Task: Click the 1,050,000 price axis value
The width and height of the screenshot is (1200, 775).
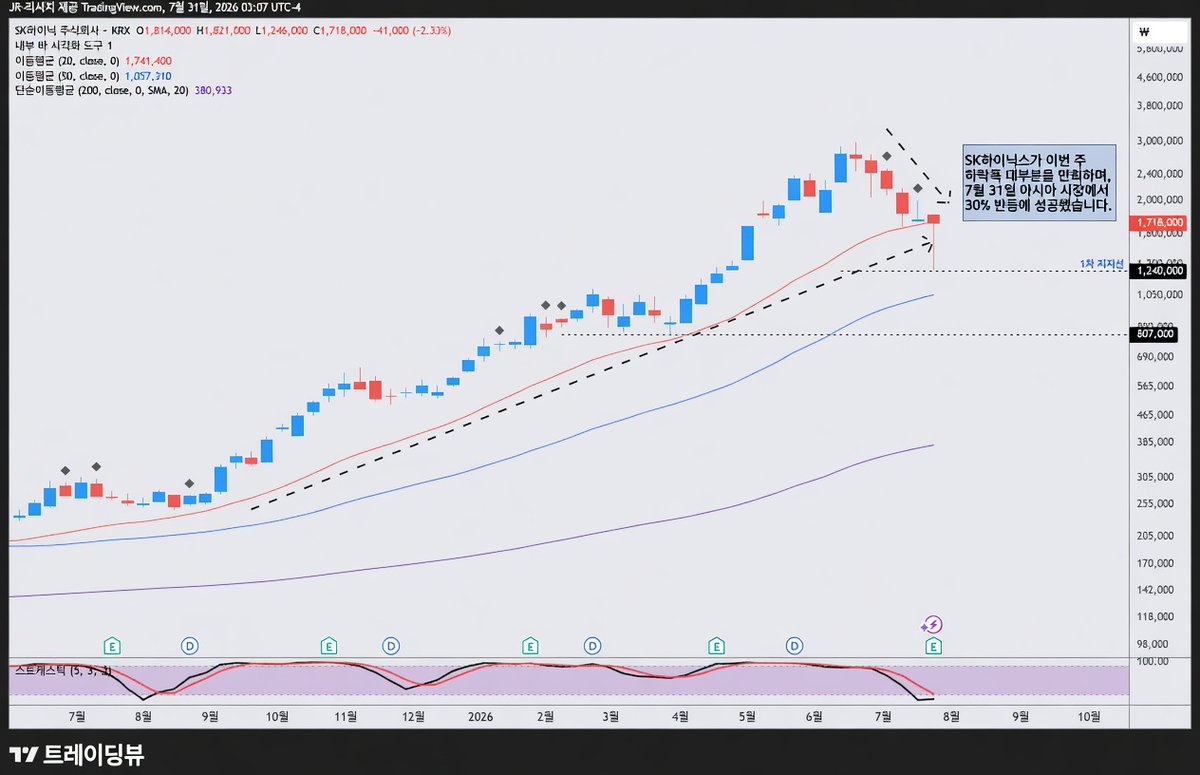Action: [1162, 296]
